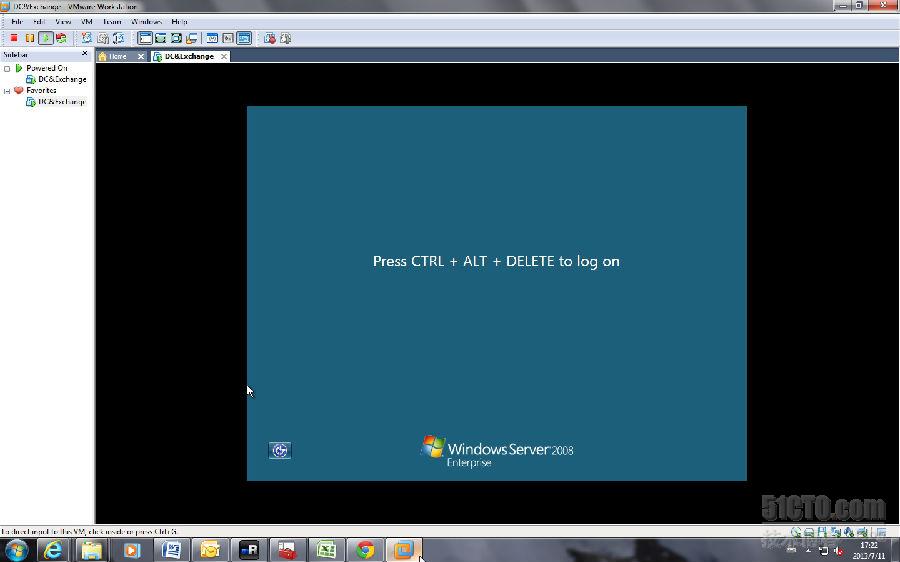Open Windows Explorer folder on taskbar
This screenshot has height=562, width=900.
[x=91, y=550]
